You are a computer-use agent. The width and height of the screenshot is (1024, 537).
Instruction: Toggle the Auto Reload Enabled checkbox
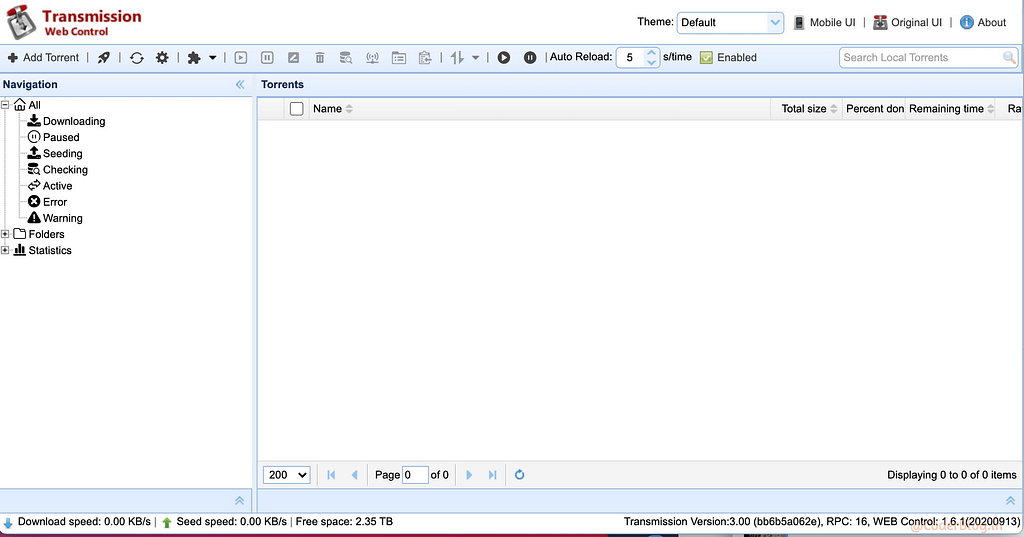[706, 57]
